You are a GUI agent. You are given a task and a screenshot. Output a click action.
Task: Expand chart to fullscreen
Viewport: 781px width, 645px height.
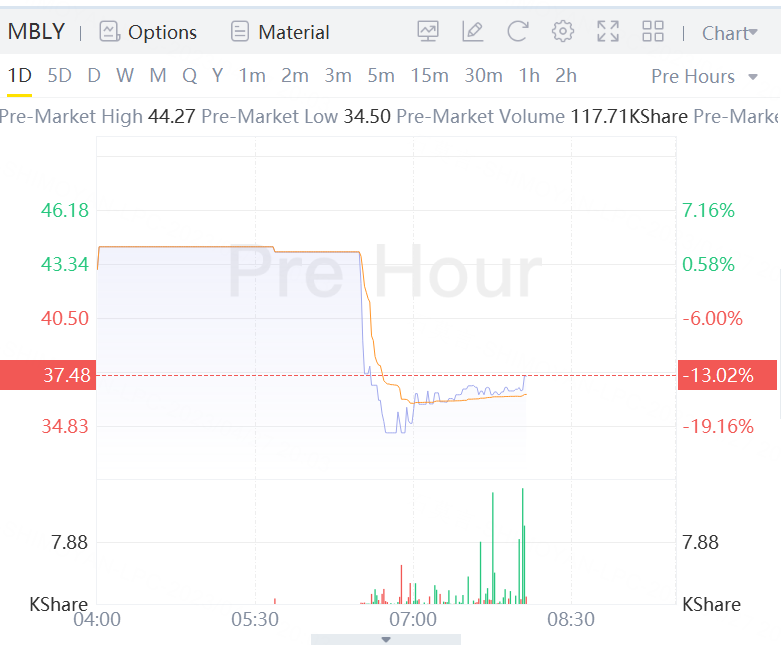pyautogui.click(x=608, y=32)
